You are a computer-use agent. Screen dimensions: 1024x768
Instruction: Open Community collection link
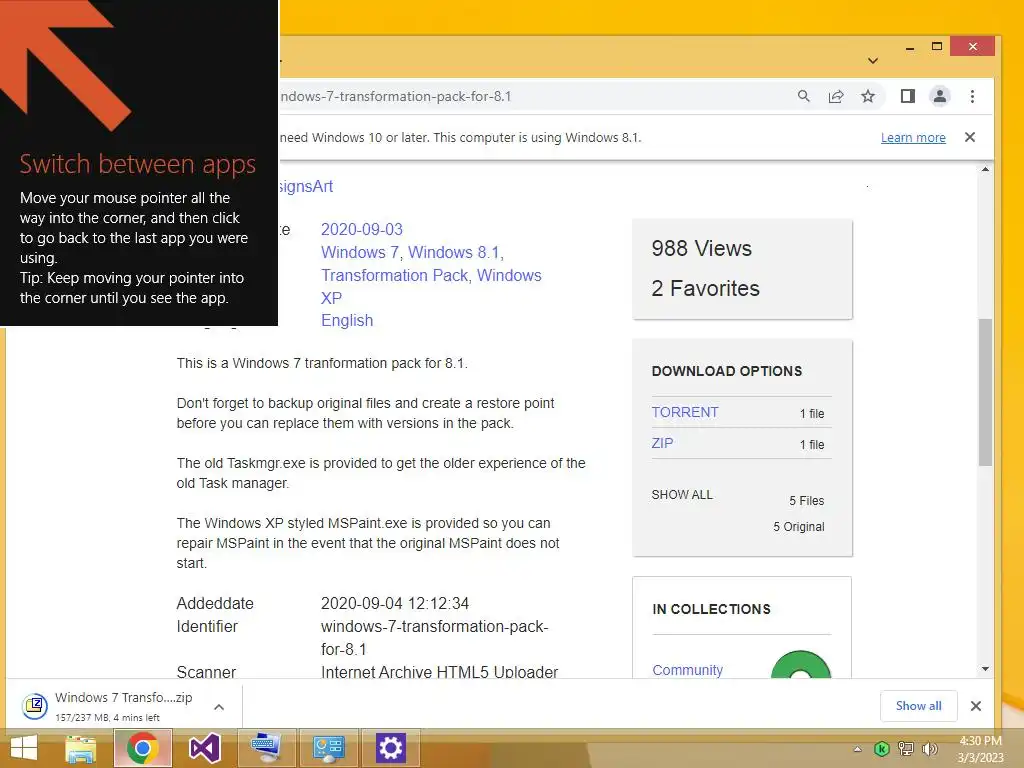(x=688, y=670)
